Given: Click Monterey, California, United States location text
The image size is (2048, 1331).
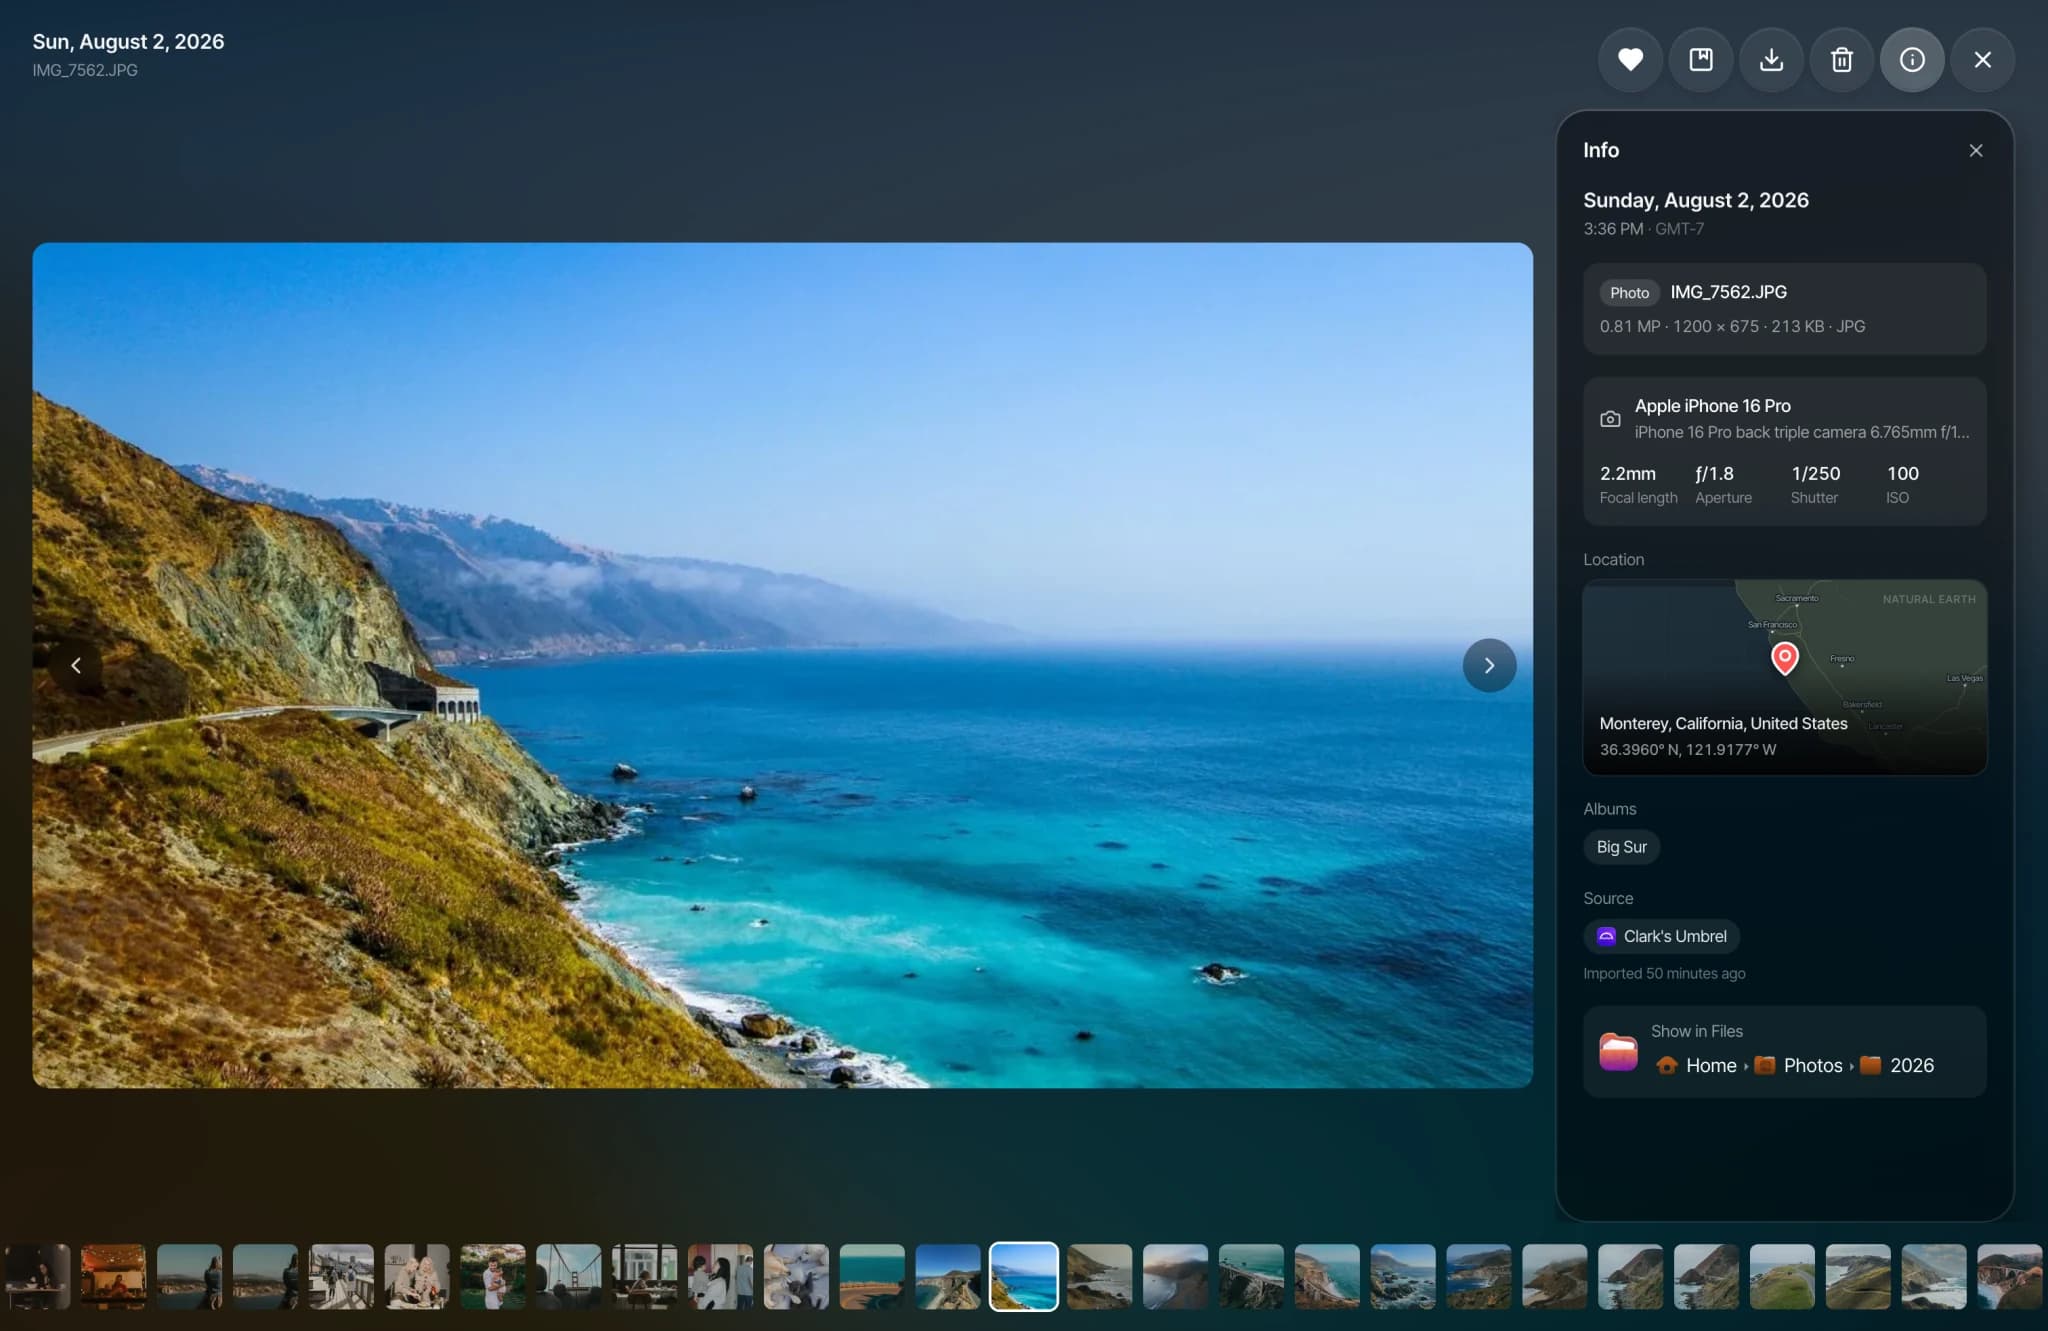Looking at the screenshot, I should pos(1723,723).
